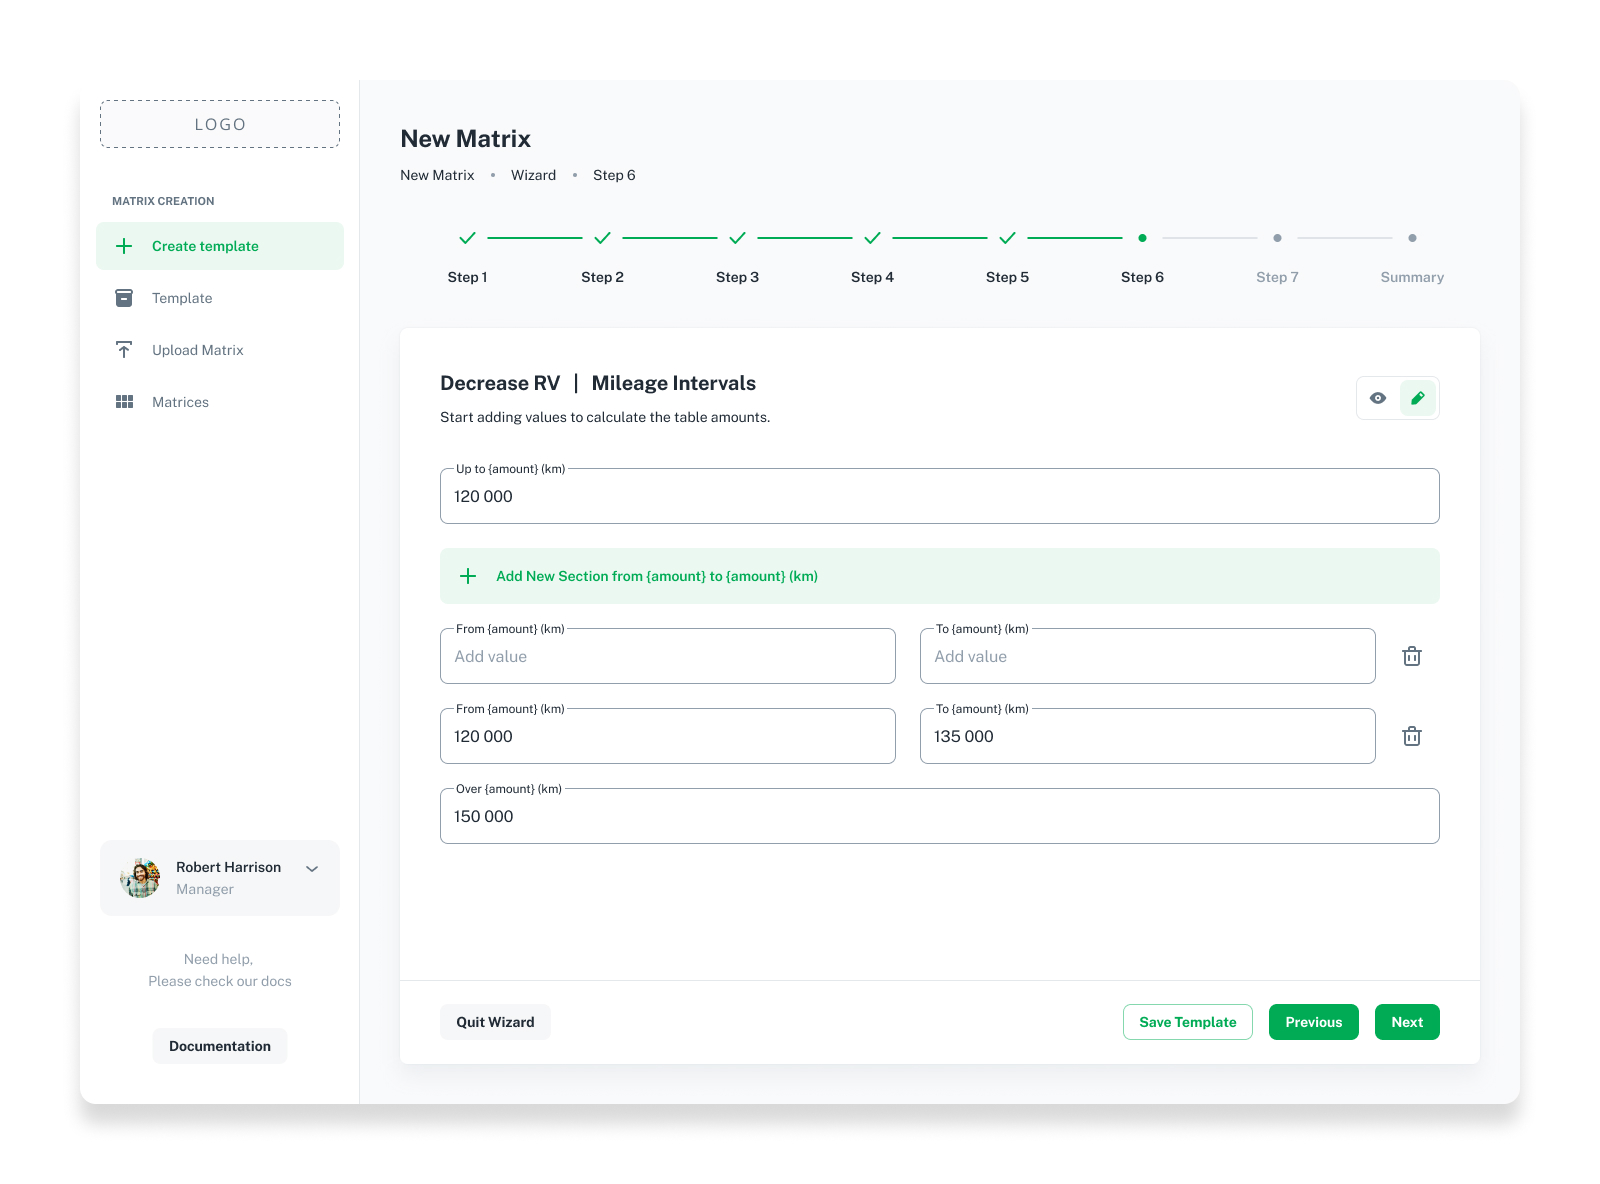
Task: Click the Upload Matrix arrow icon
Action: (x=124, y=350)
